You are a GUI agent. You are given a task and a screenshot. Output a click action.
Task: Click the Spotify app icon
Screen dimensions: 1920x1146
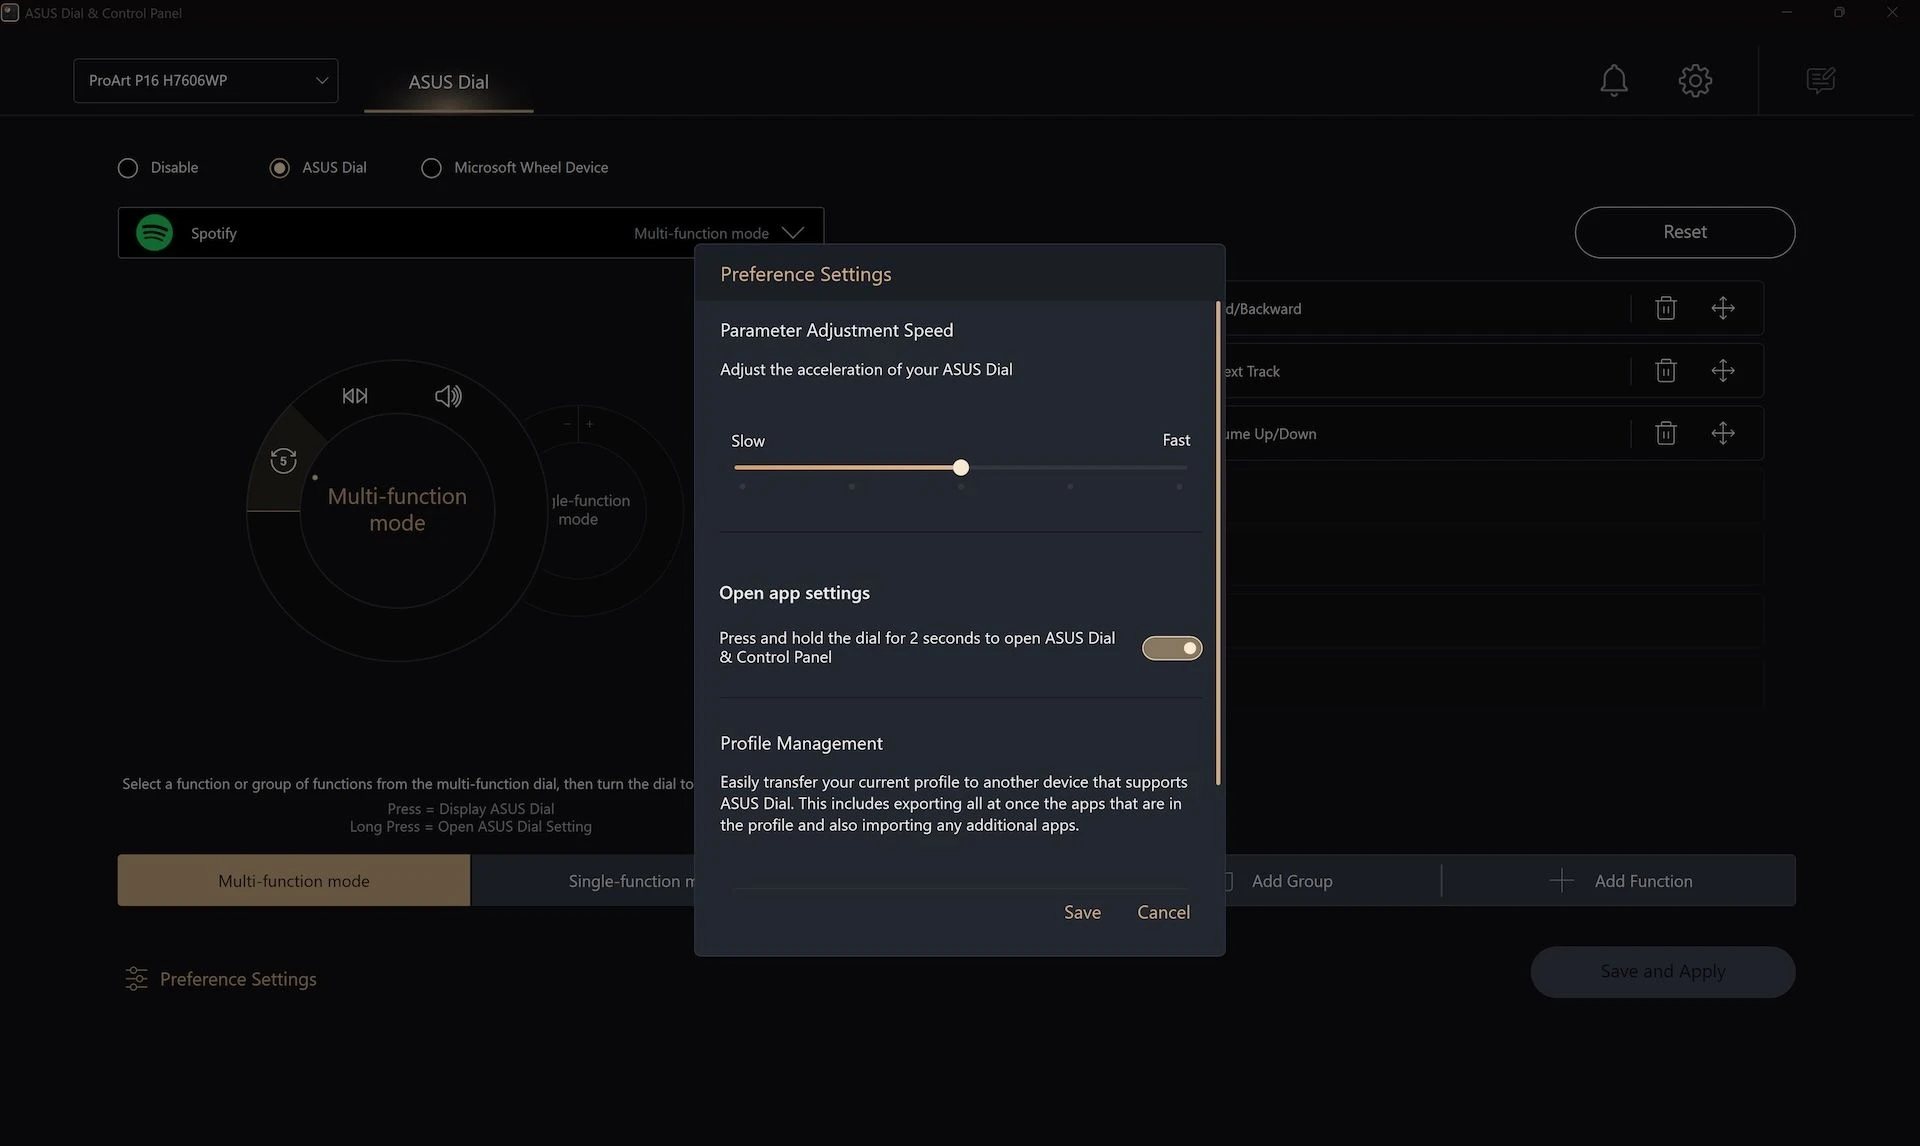(x=154, y=233)
